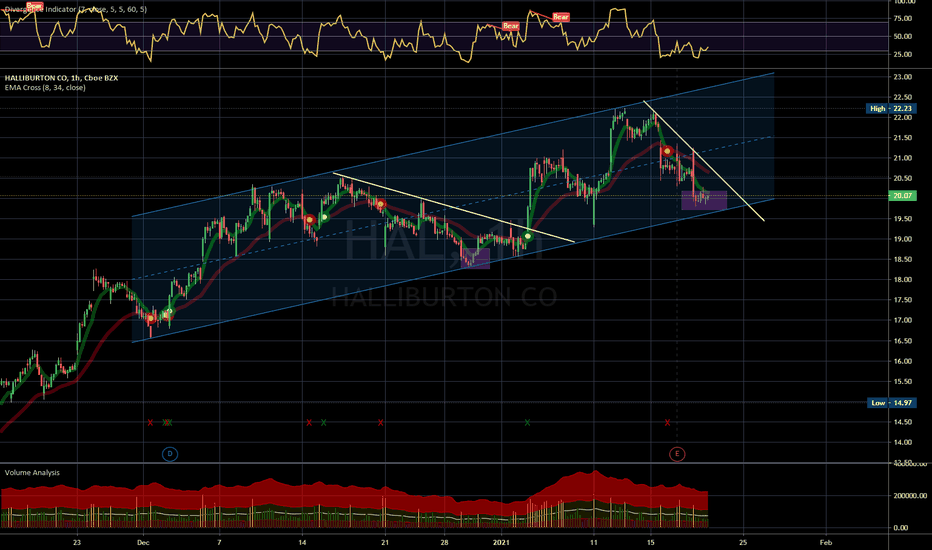Click the 25.00 level on the RSI scale
Viewport: 932px width, 550px height.
[903, 54]
